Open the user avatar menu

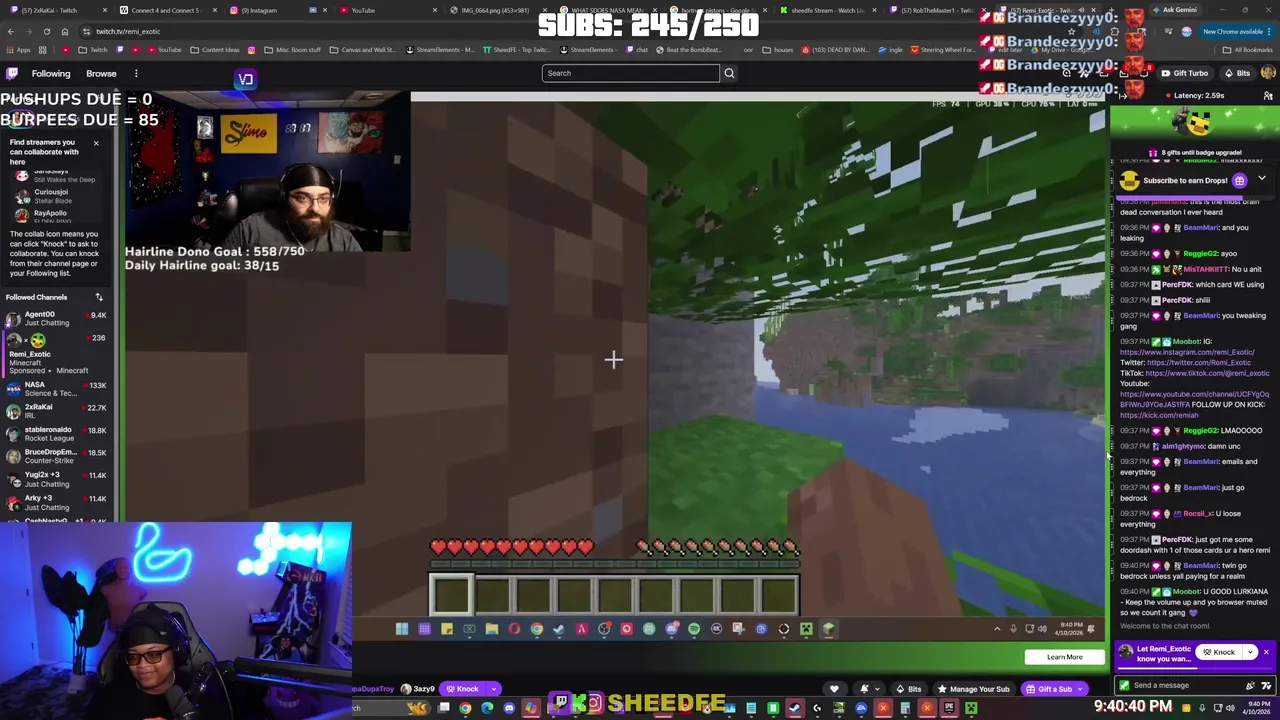coord(1269,73)
